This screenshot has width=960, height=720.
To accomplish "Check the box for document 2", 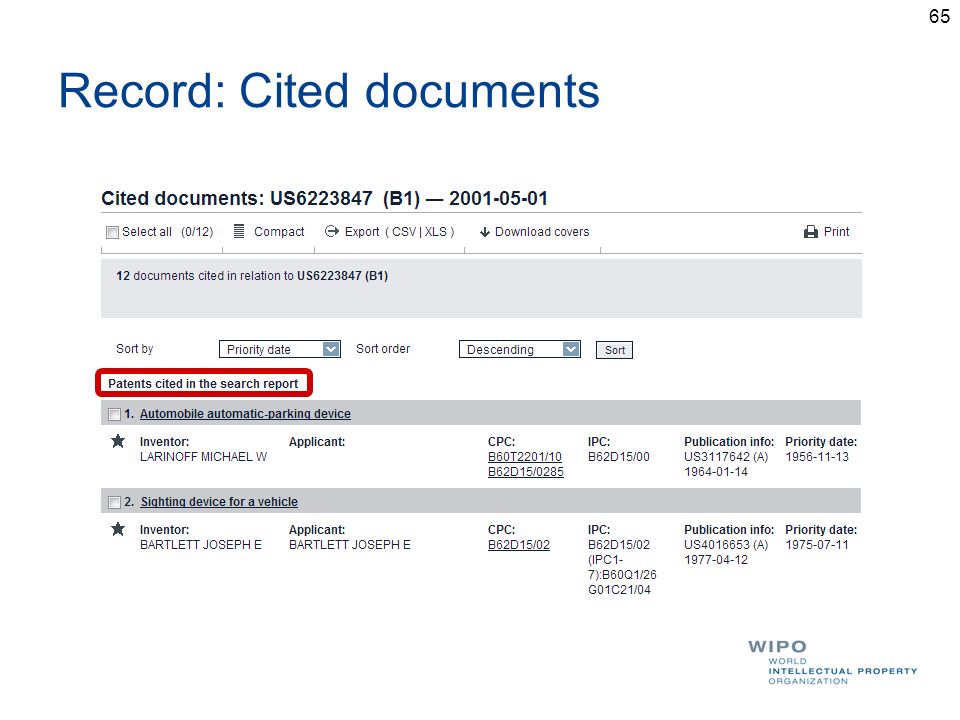I will [114, 503].
